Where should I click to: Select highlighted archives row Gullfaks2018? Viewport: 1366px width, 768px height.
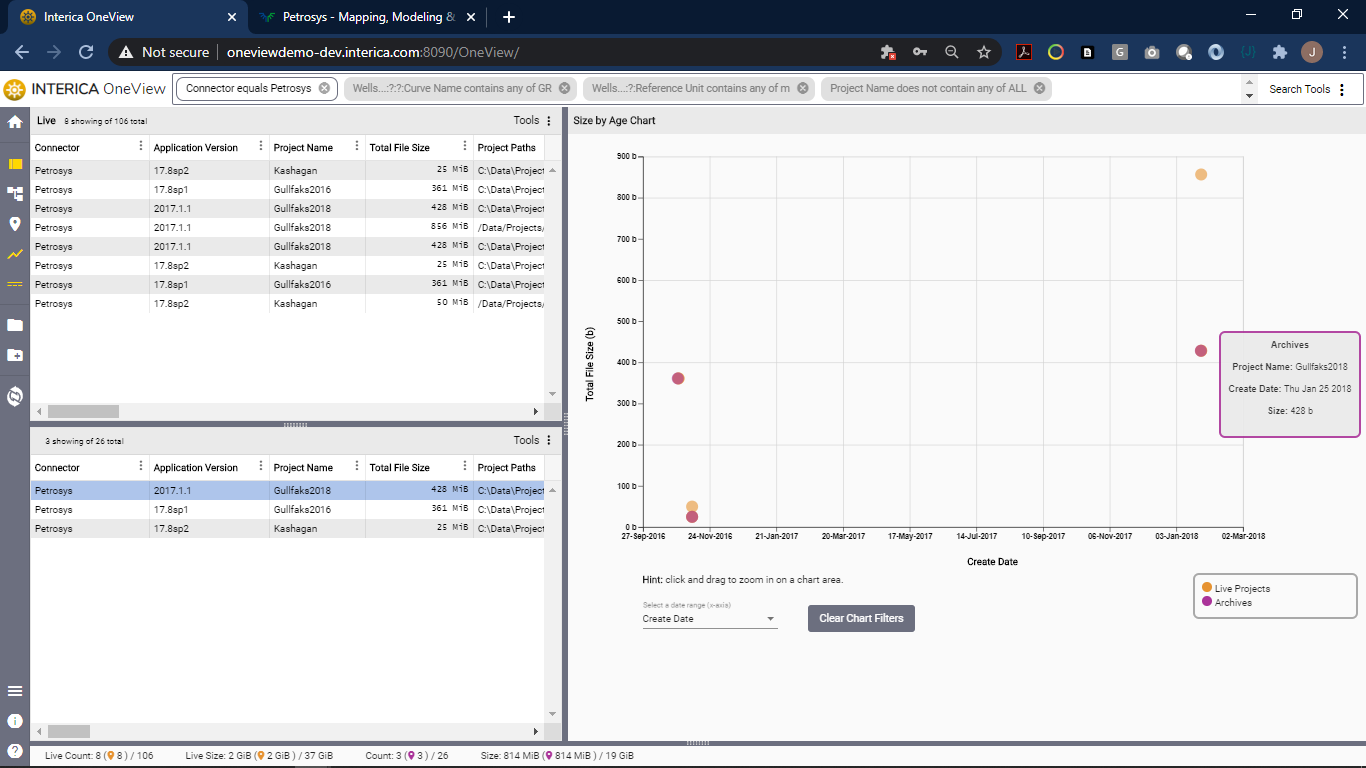(288, 490)
